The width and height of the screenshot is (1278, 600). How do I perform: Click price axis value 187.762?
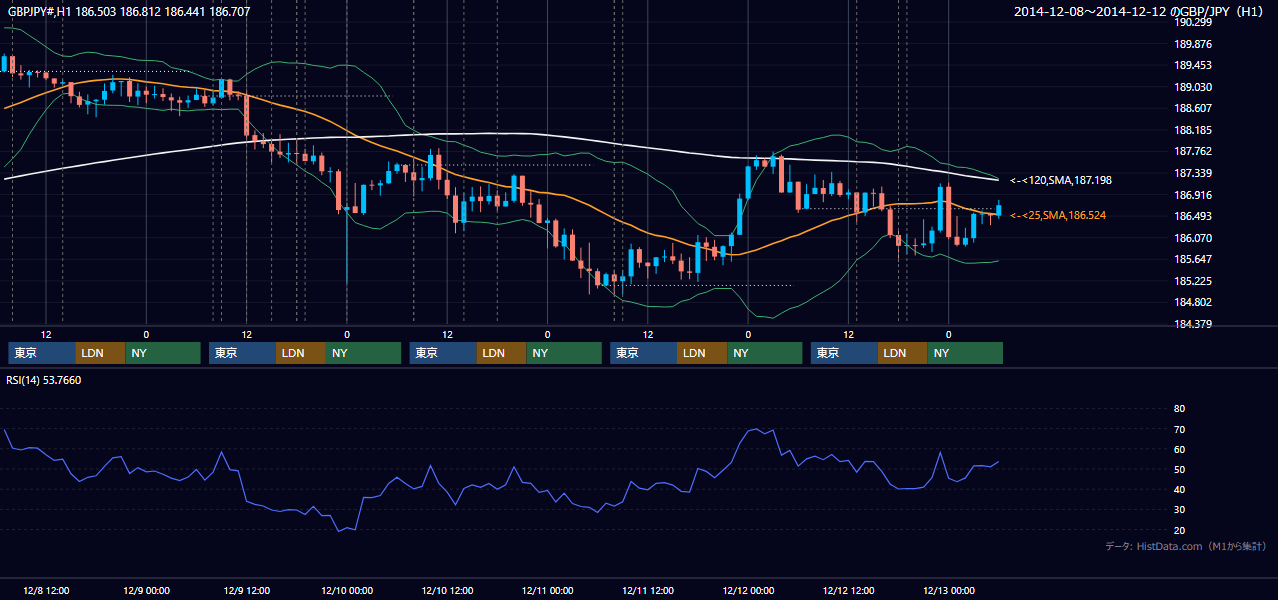click(x=1194, y=152)
